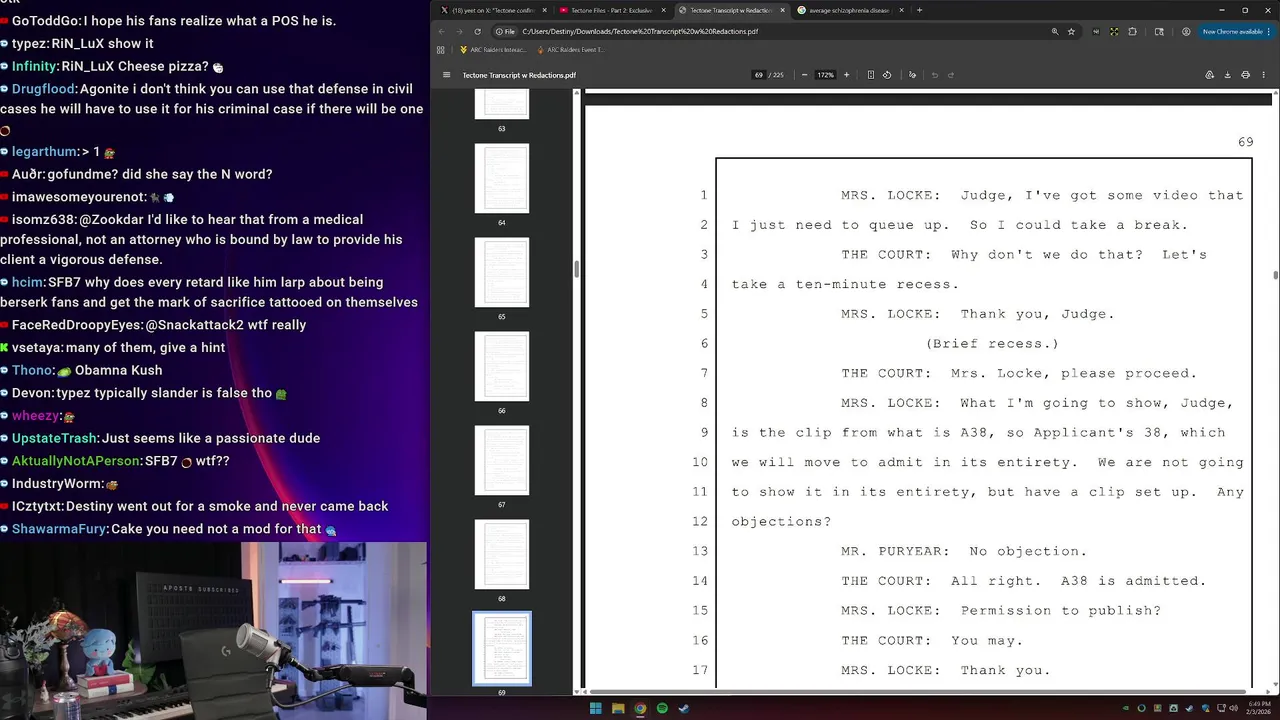Go back in Chrome
Viewport: 1280px width, 720px height.
(x=441, y=31)
